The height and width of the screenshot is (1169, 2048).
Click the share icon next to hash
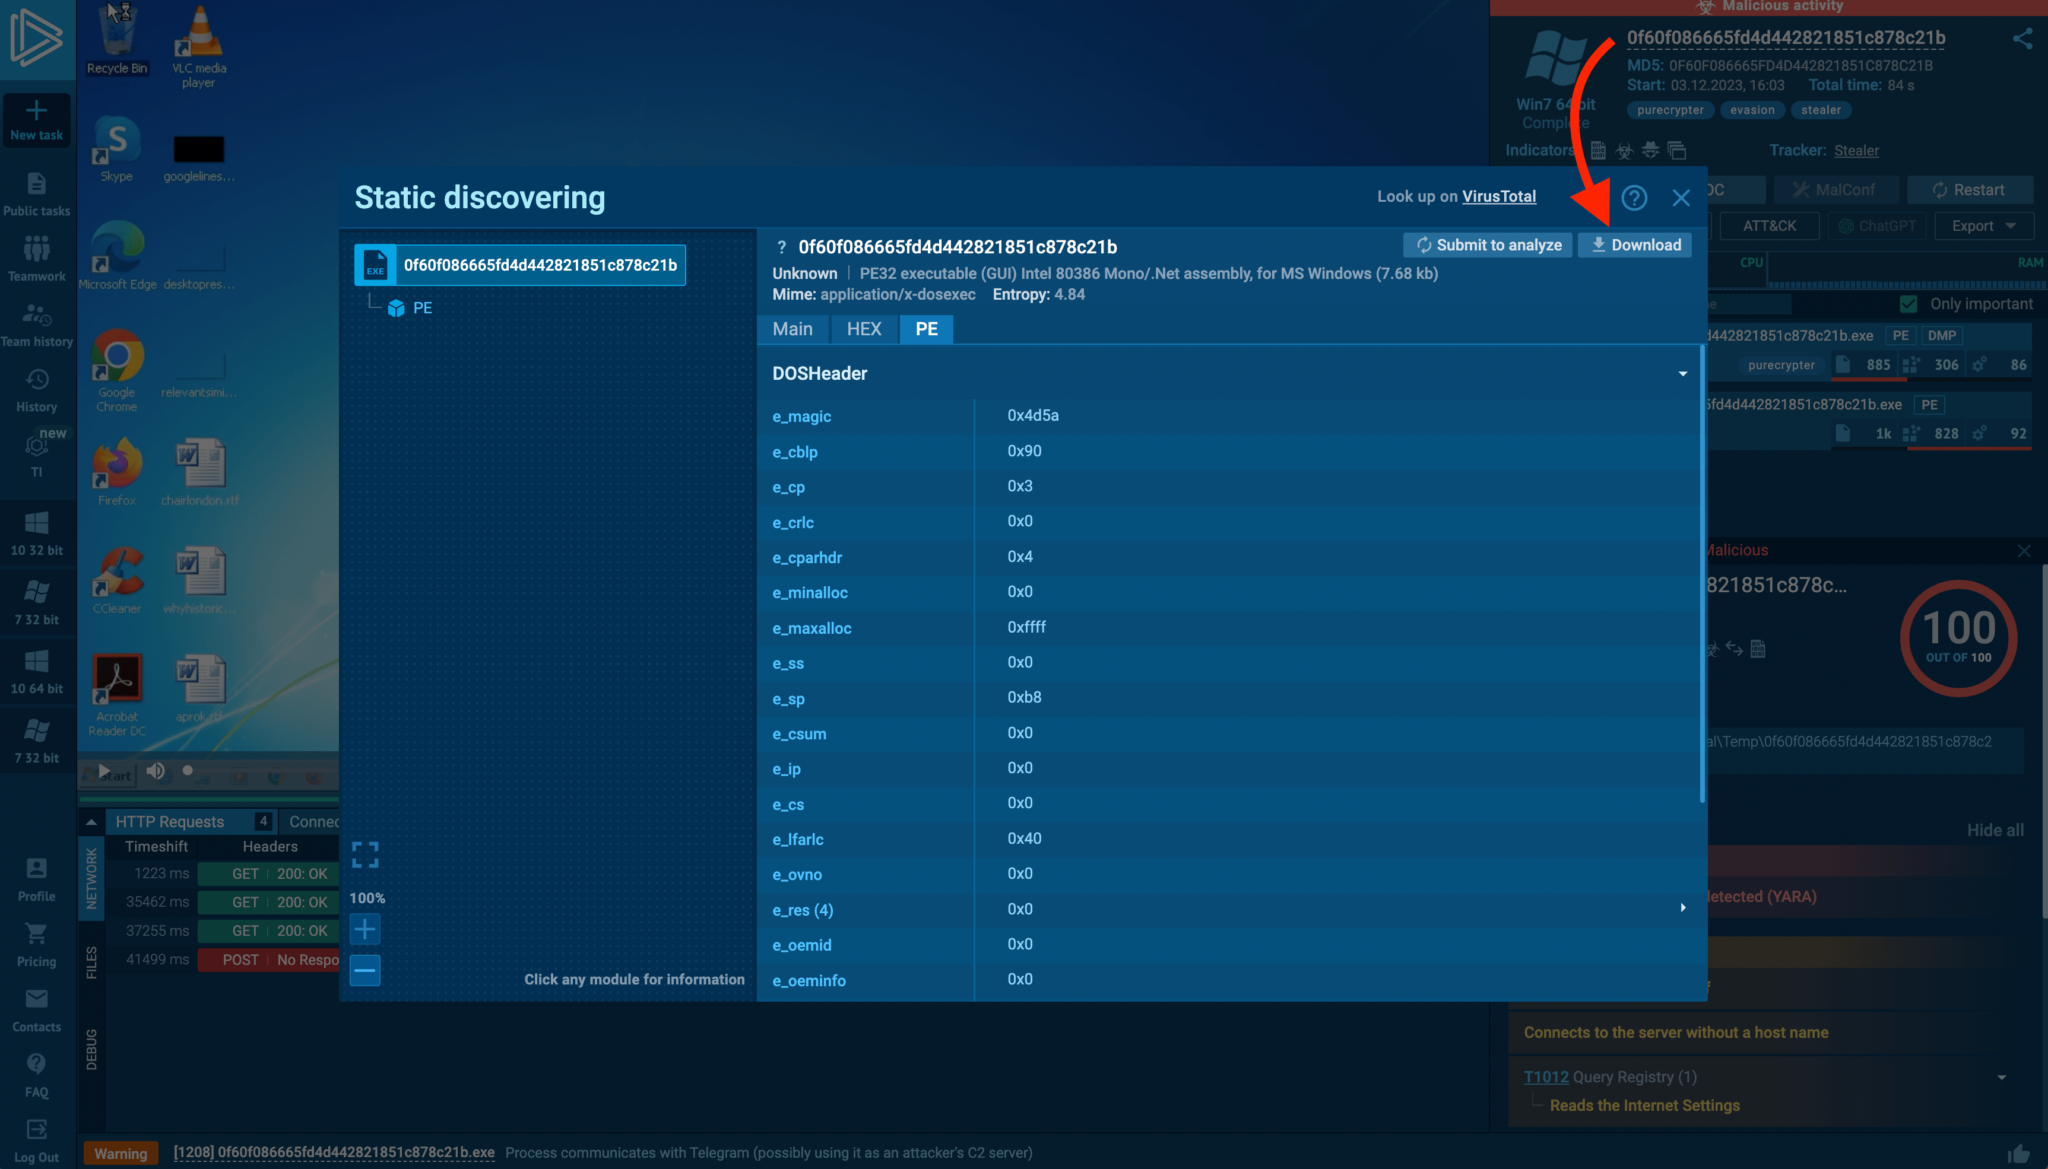[x=2022, y=39]
